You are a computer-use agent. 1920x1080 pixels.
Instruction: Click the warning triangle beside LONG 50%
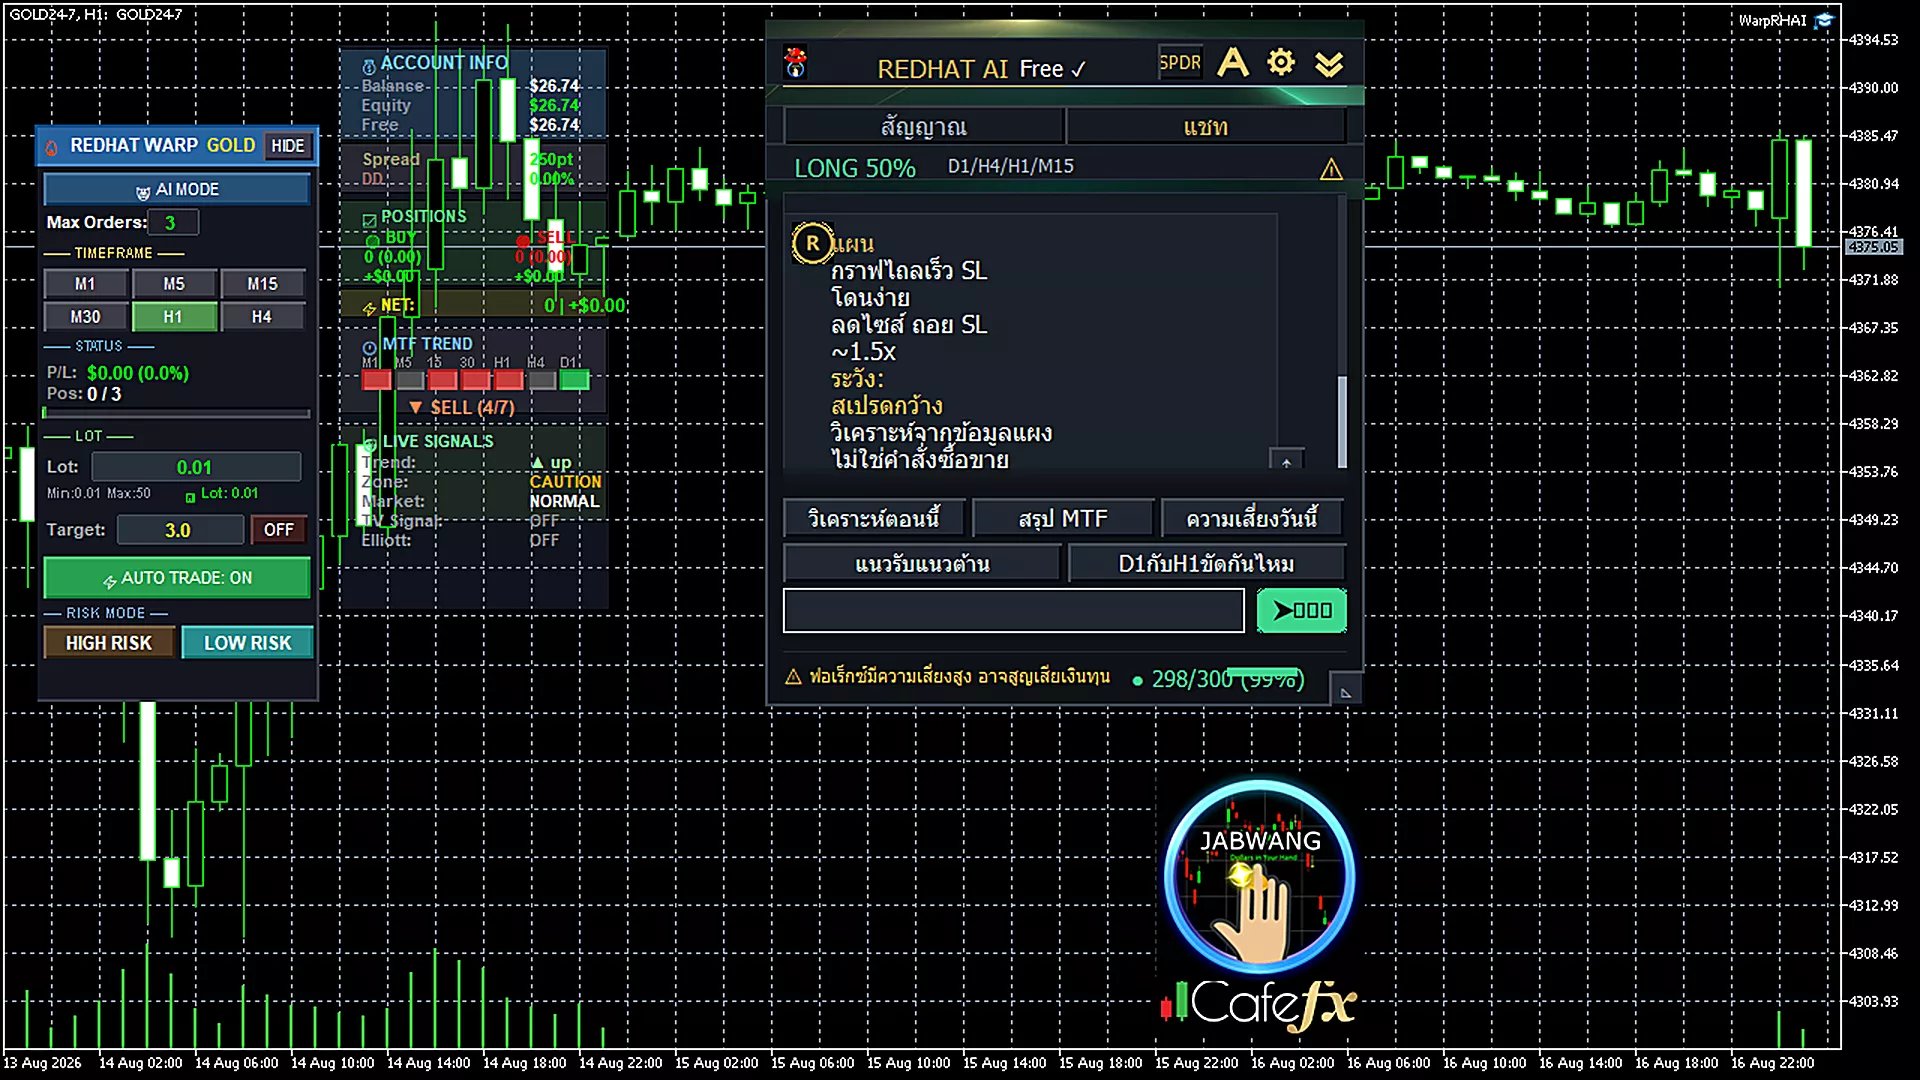[1331, 169]
